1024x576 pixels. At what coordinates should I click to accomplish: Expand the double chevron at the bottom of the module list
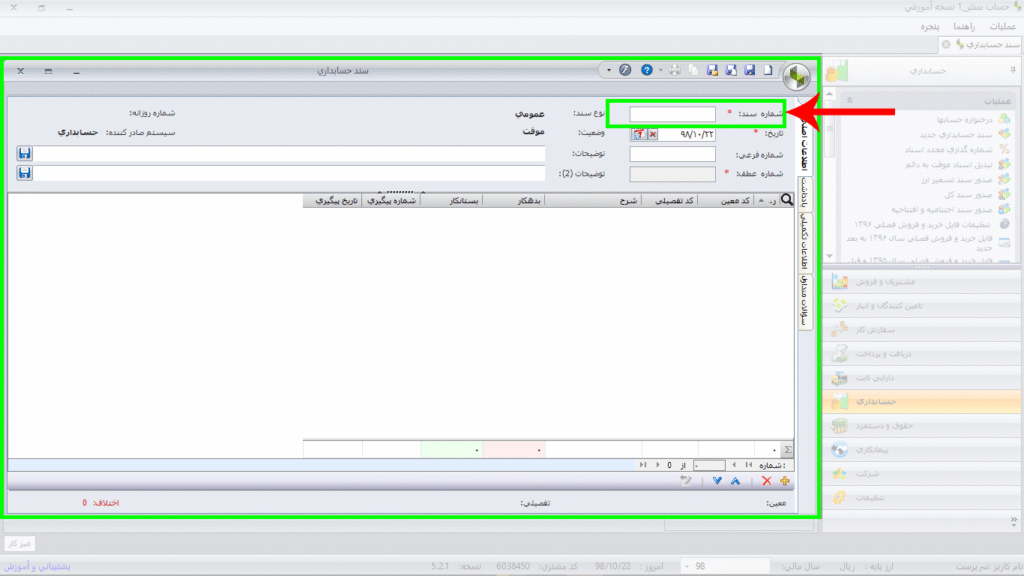coord(1014,521)
